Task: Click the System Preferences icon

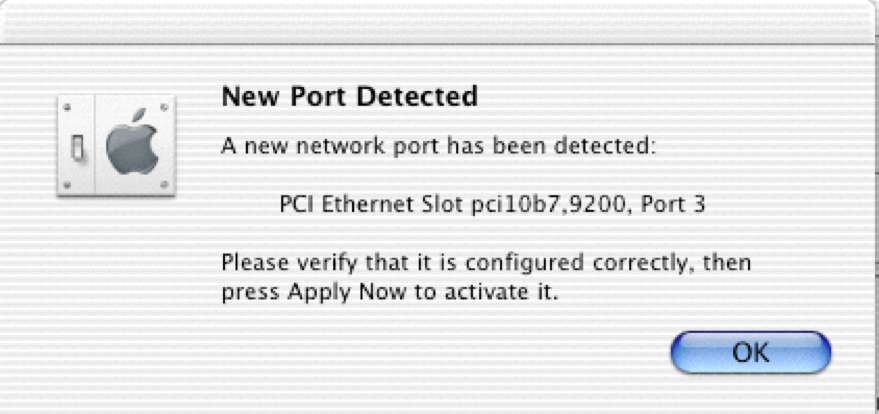Action: click(116, 146)
